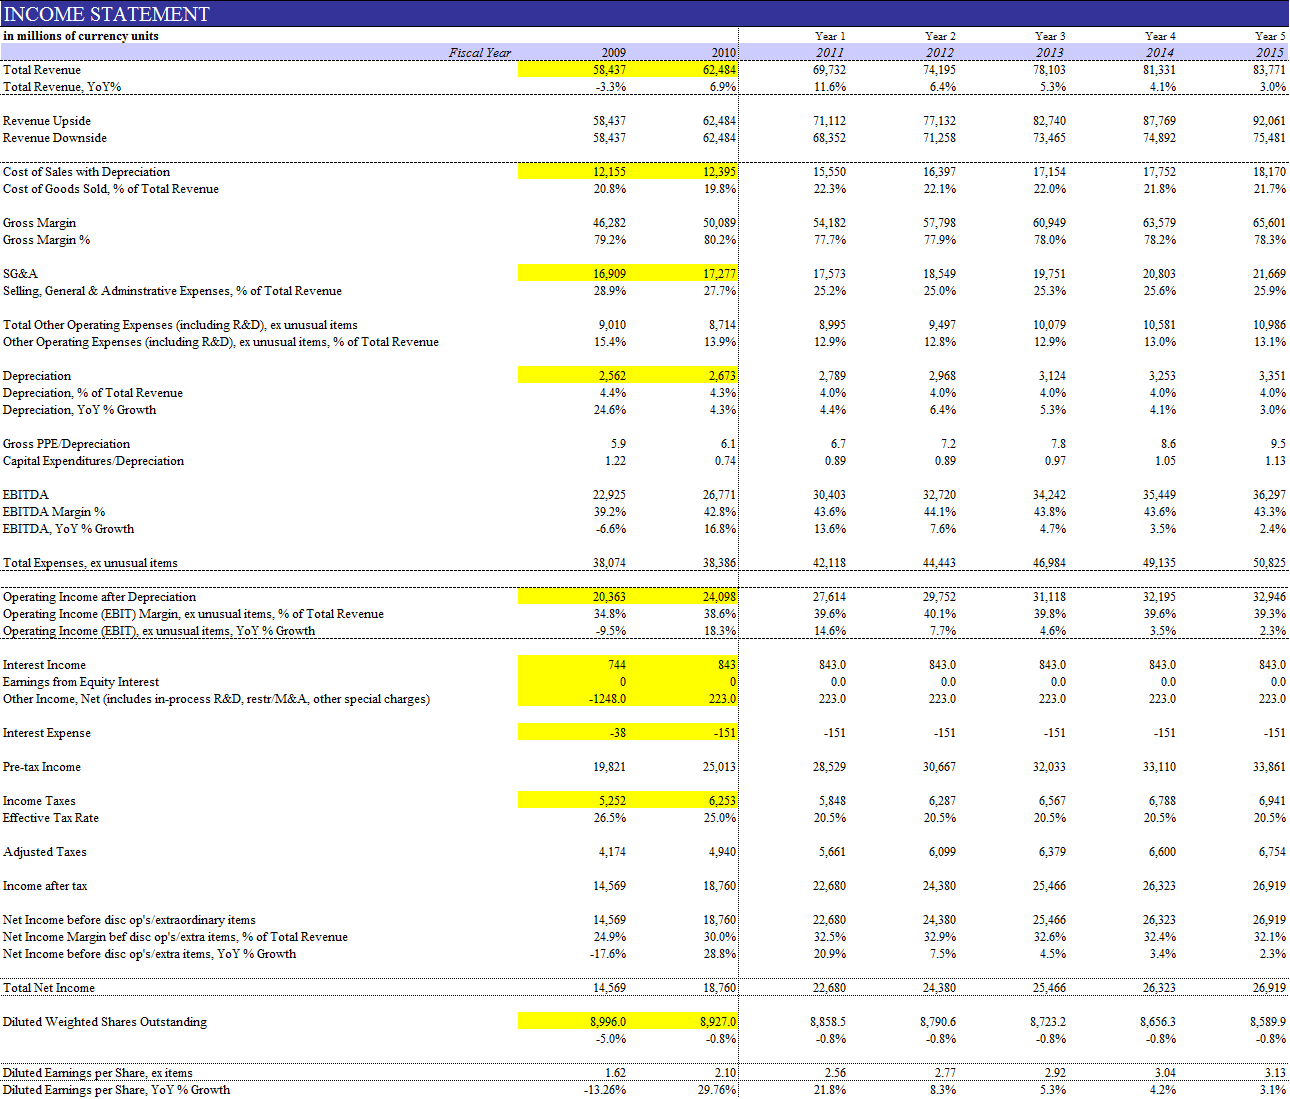Select the 2015 Revenue Upside value 92,061

click(x=1268, y=121)
